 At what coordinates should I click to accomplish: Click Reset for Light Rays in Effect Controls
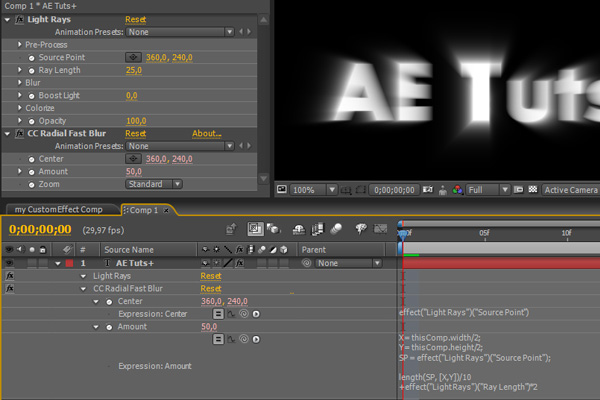[x=135, y=20]
